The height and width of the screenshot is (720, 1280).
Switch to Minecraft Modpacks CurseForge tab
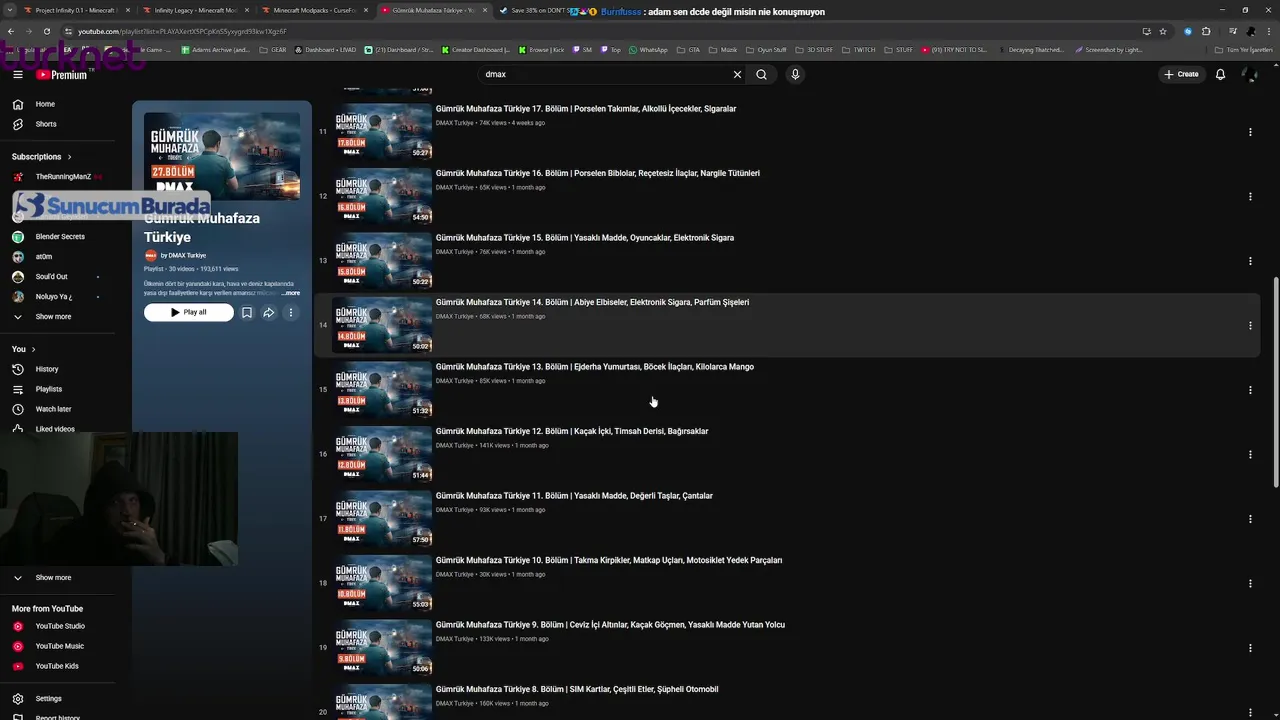tap(311, 11)
